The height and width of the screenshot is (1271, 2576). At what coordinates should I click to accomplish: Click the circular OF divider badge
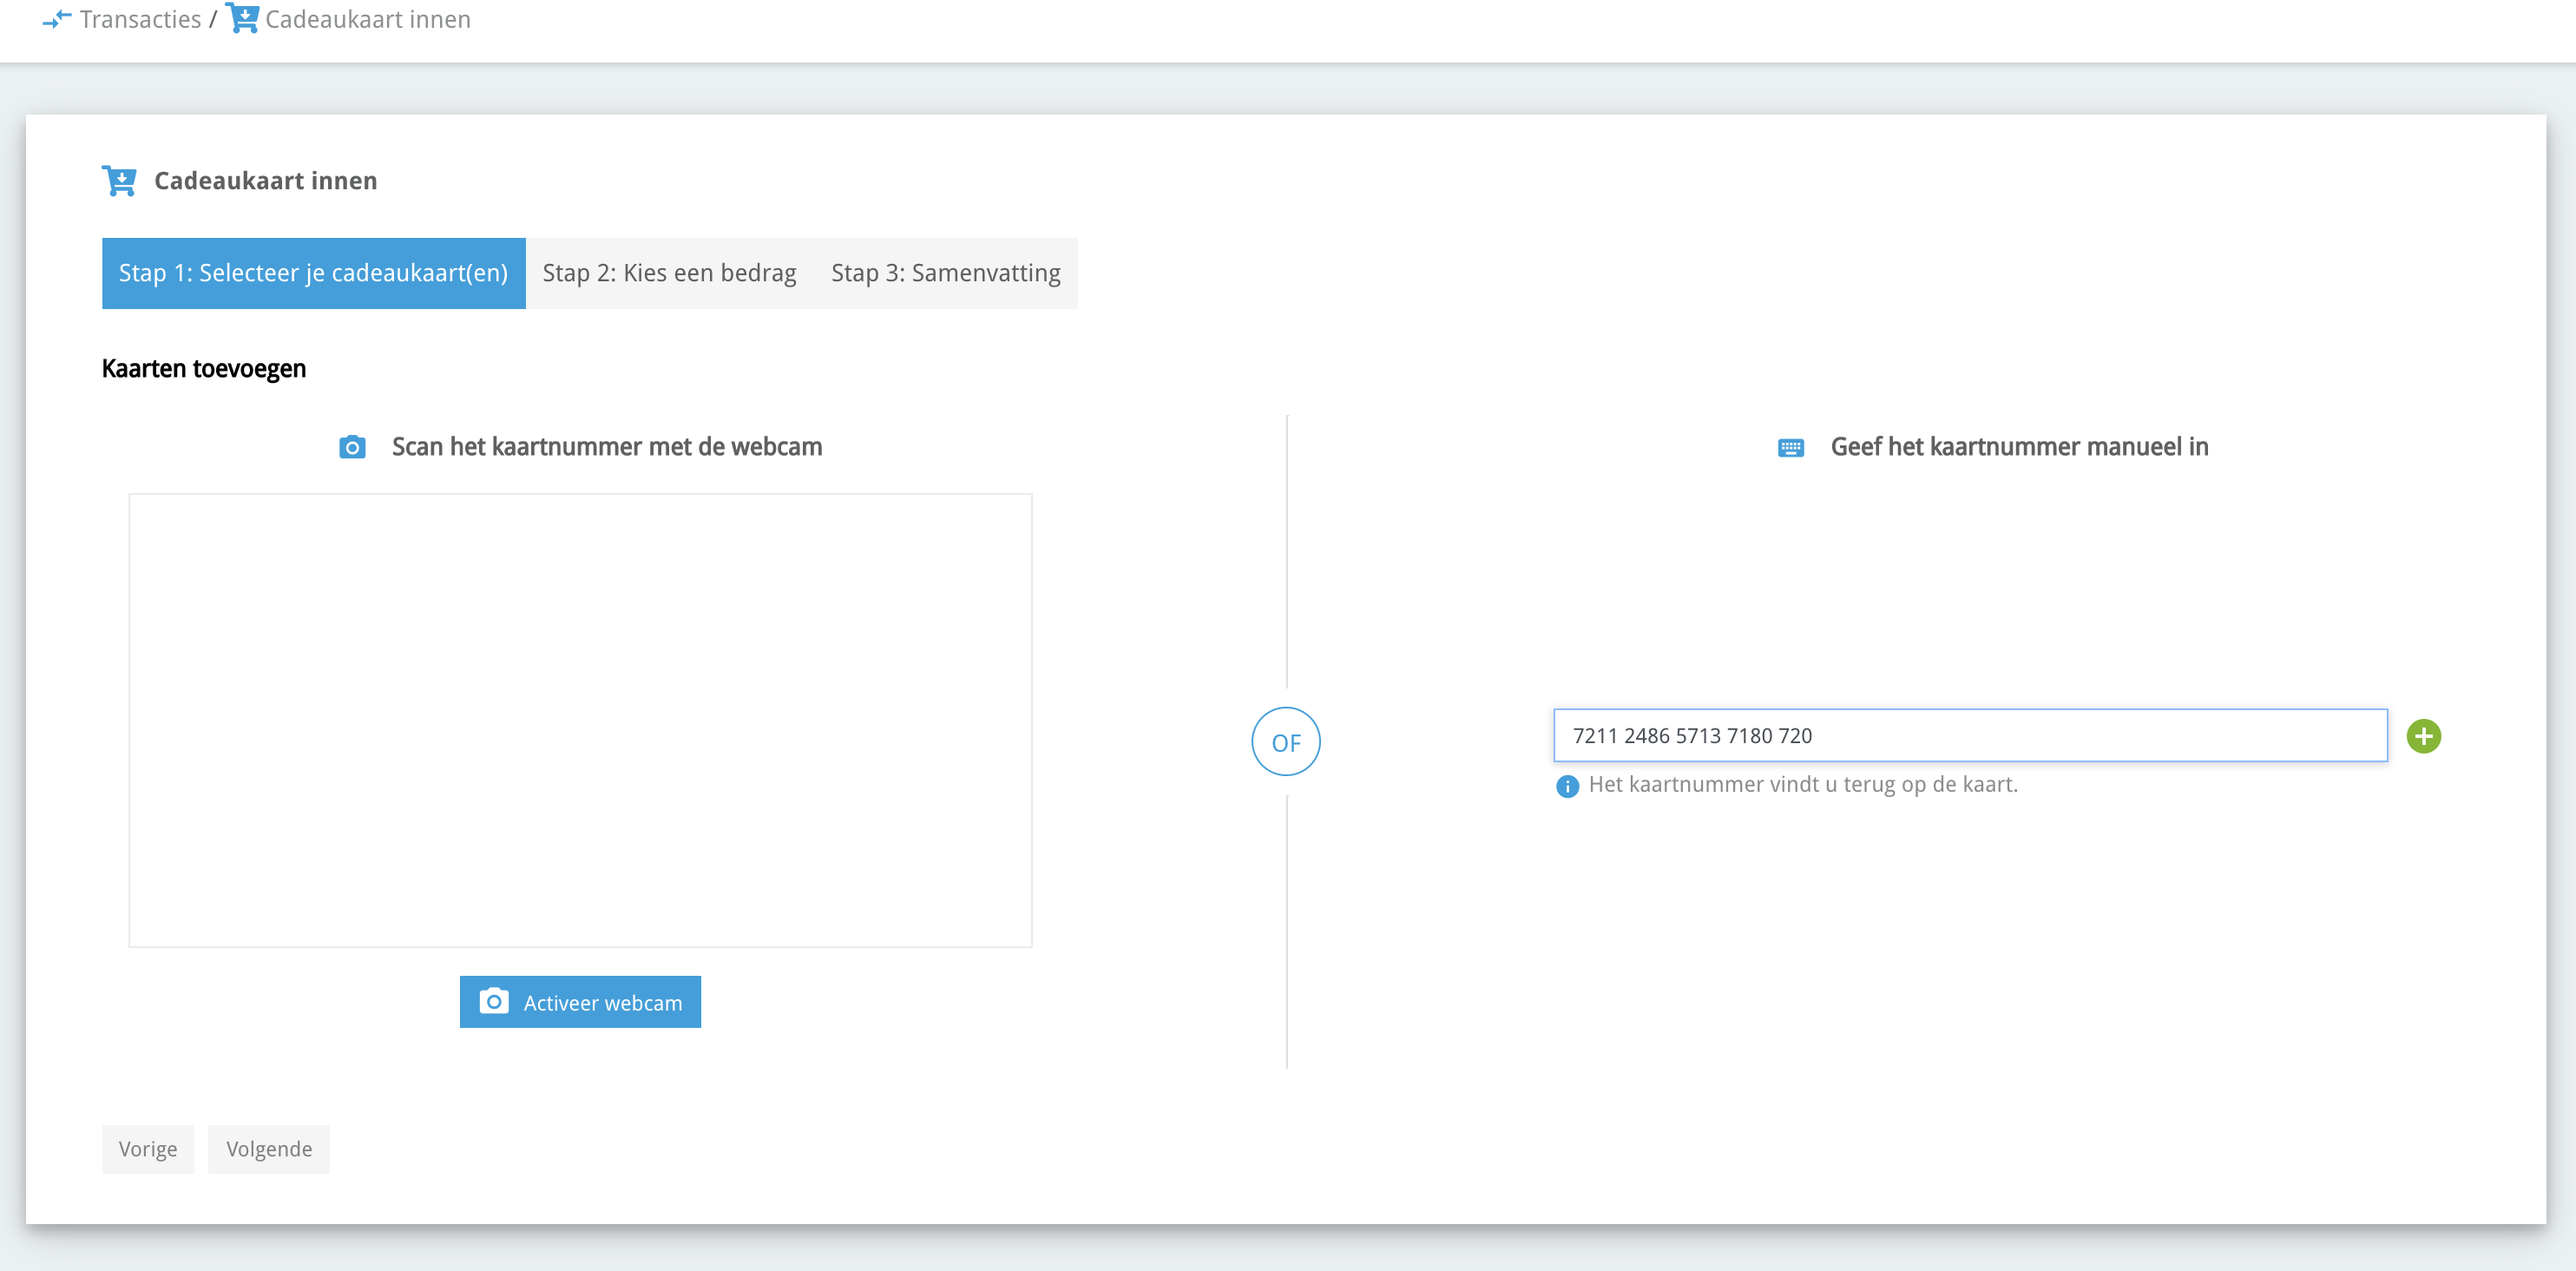(x=1285, y=742)
